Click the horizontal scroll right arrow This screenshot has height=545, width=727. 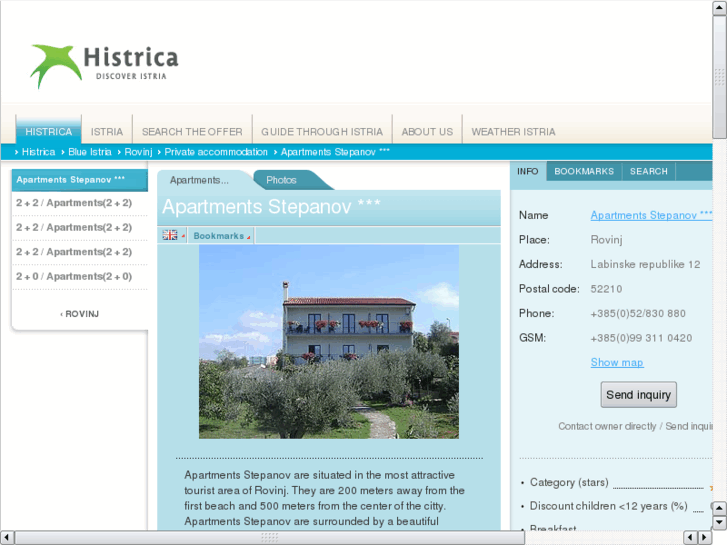[705, 538]
